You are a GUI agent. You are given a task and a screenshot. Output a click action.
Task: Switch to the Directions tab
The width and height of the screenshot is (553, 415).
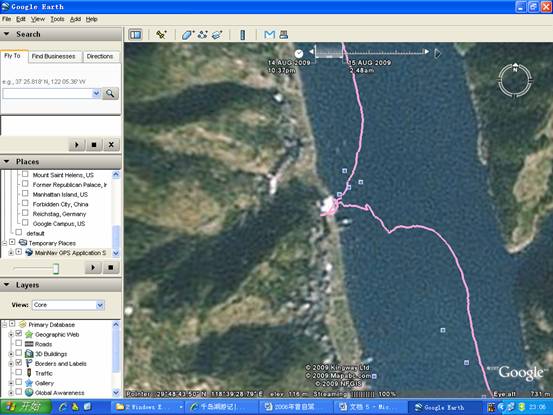(100, 56)
